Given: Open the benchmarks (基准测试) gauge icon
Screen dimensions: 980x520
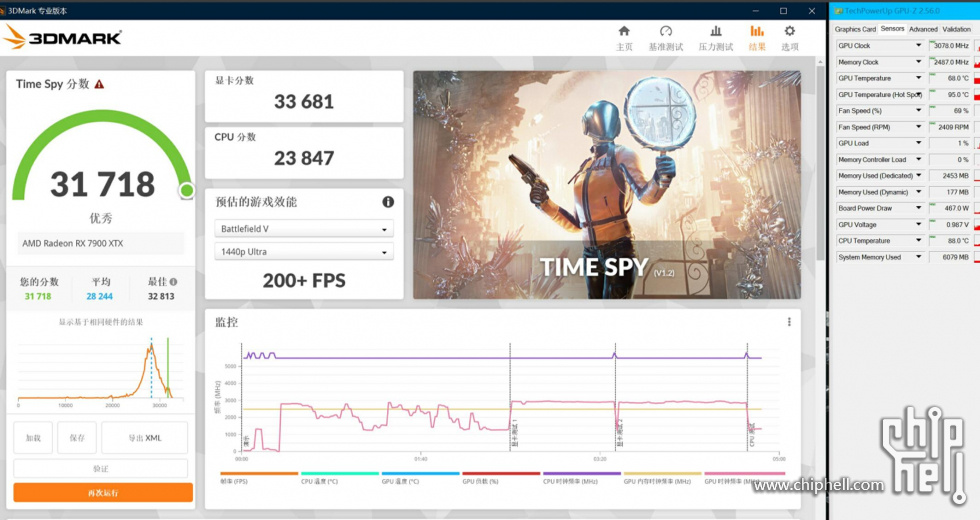Looking at the screenshot, I should tap(666, 31).
